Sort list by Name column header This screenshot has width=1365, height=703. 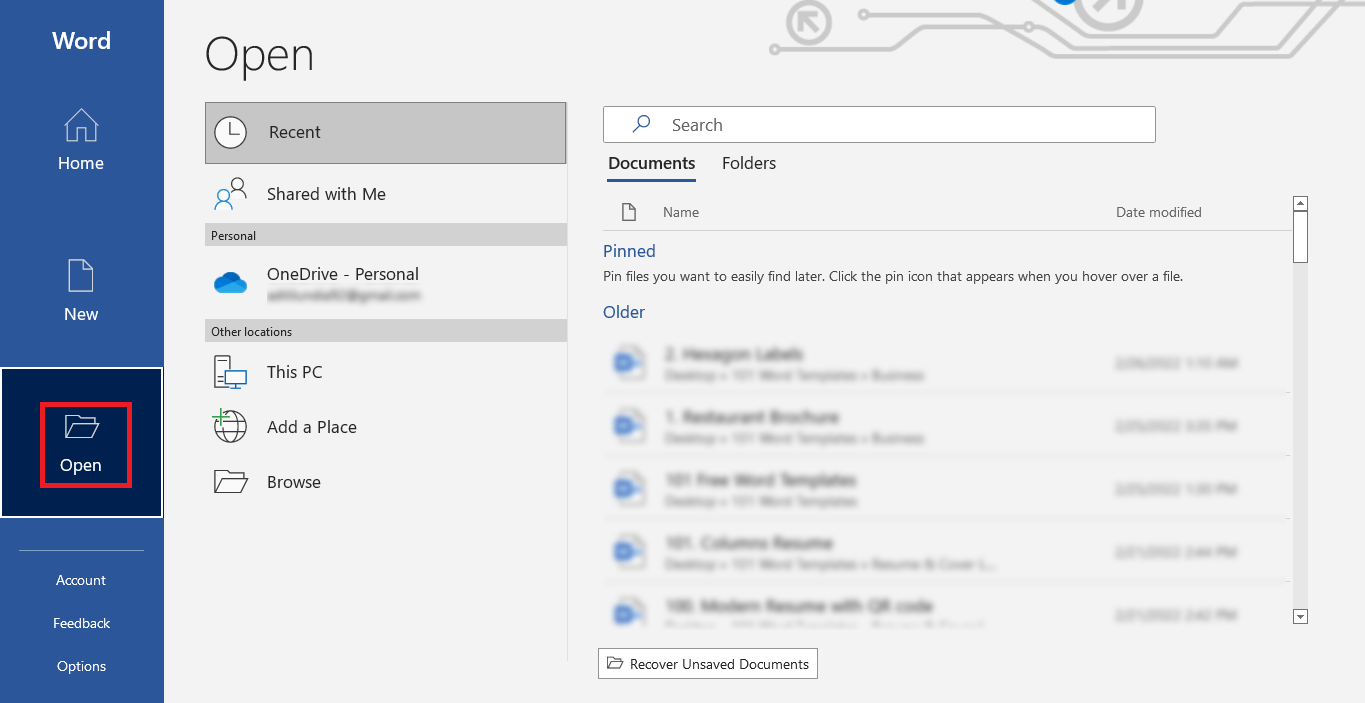point(681,212)
